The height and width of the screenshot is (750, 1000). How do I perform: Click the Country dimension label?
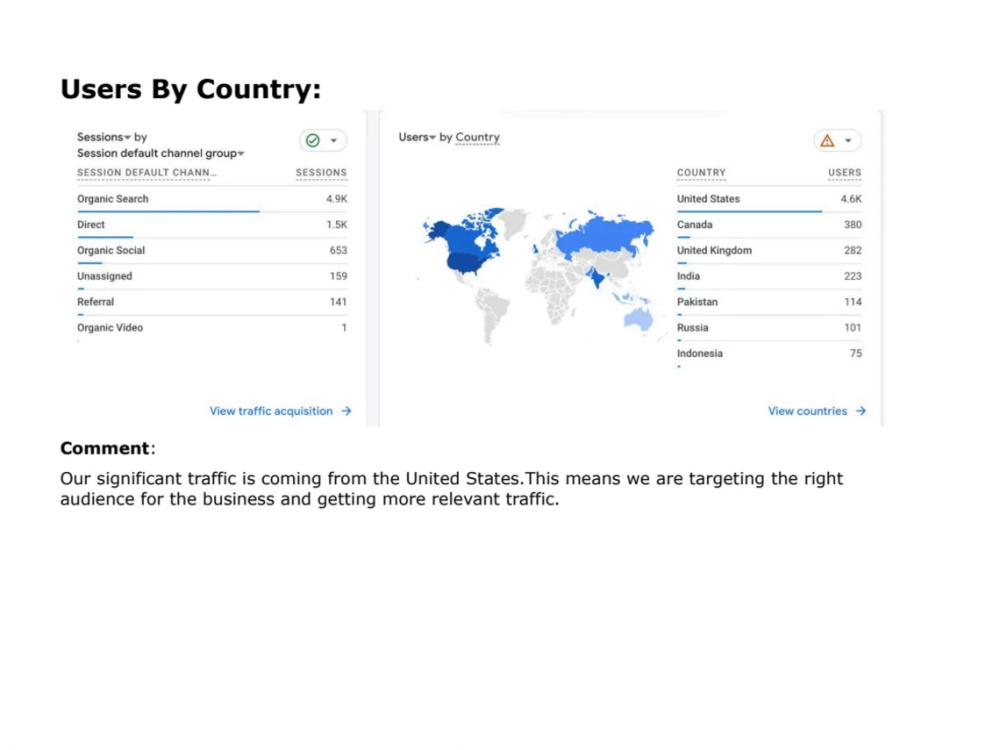(x=478, y=138)
